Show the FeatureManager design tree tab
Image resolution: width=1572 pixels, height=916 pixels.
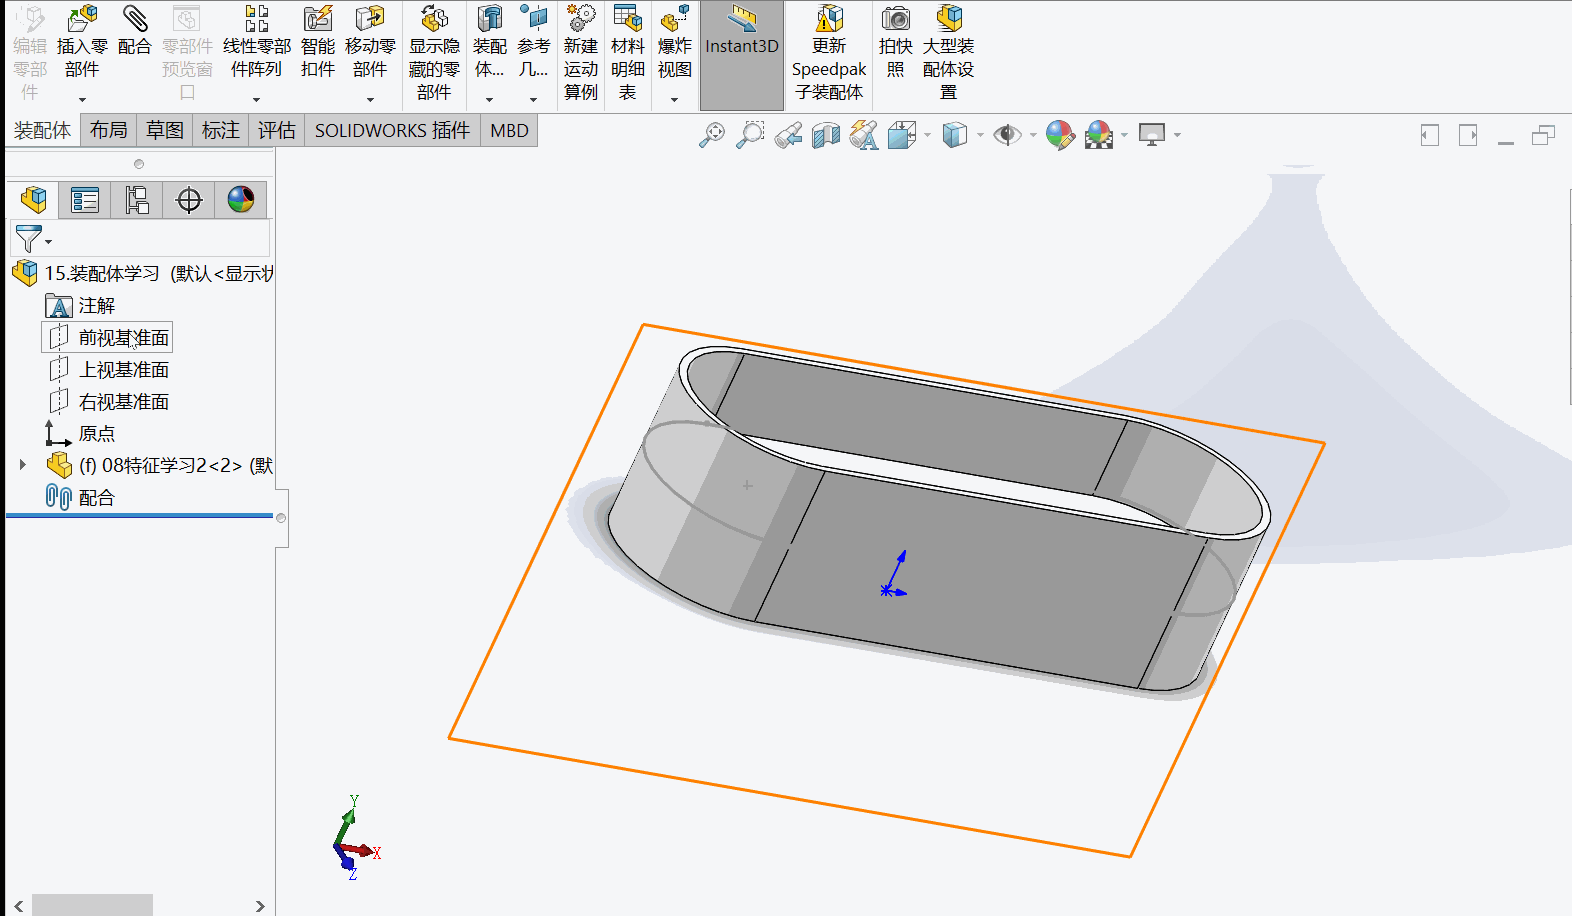(x=33, y=200)
